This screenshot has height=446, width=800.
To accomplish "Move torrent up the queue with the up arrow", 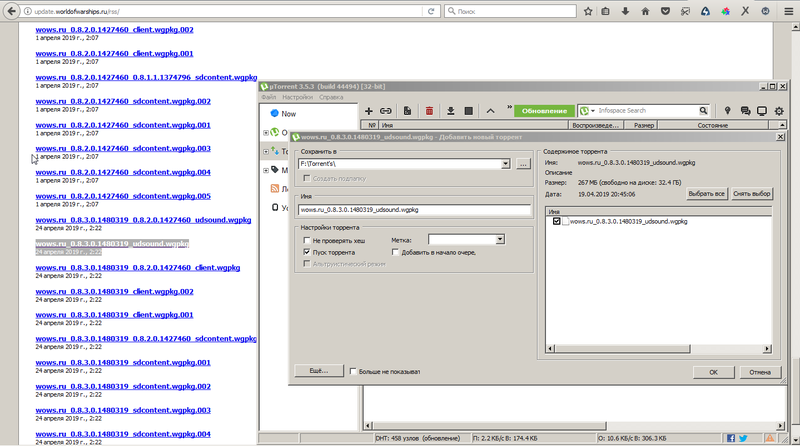I will pos(490,111).
